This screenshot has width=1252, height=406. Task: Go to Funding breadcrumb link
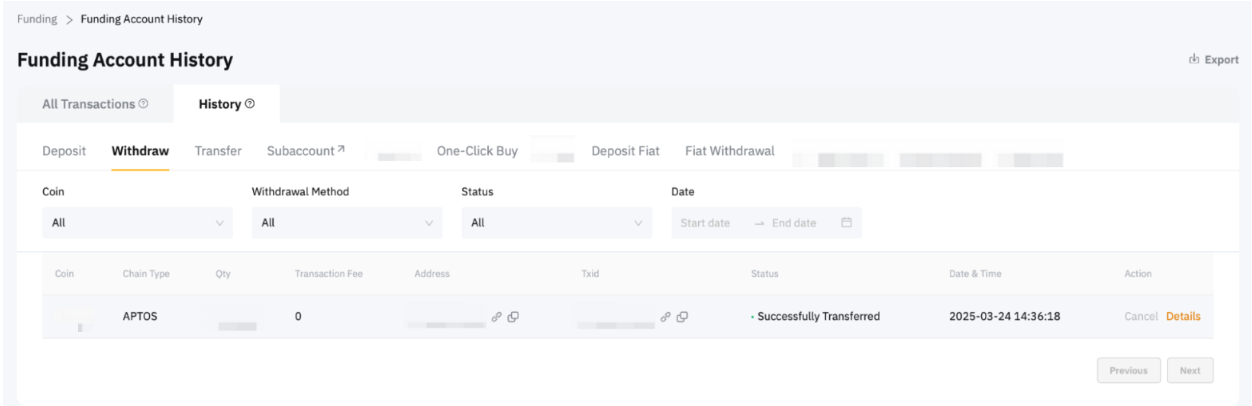tap(37, 20)
